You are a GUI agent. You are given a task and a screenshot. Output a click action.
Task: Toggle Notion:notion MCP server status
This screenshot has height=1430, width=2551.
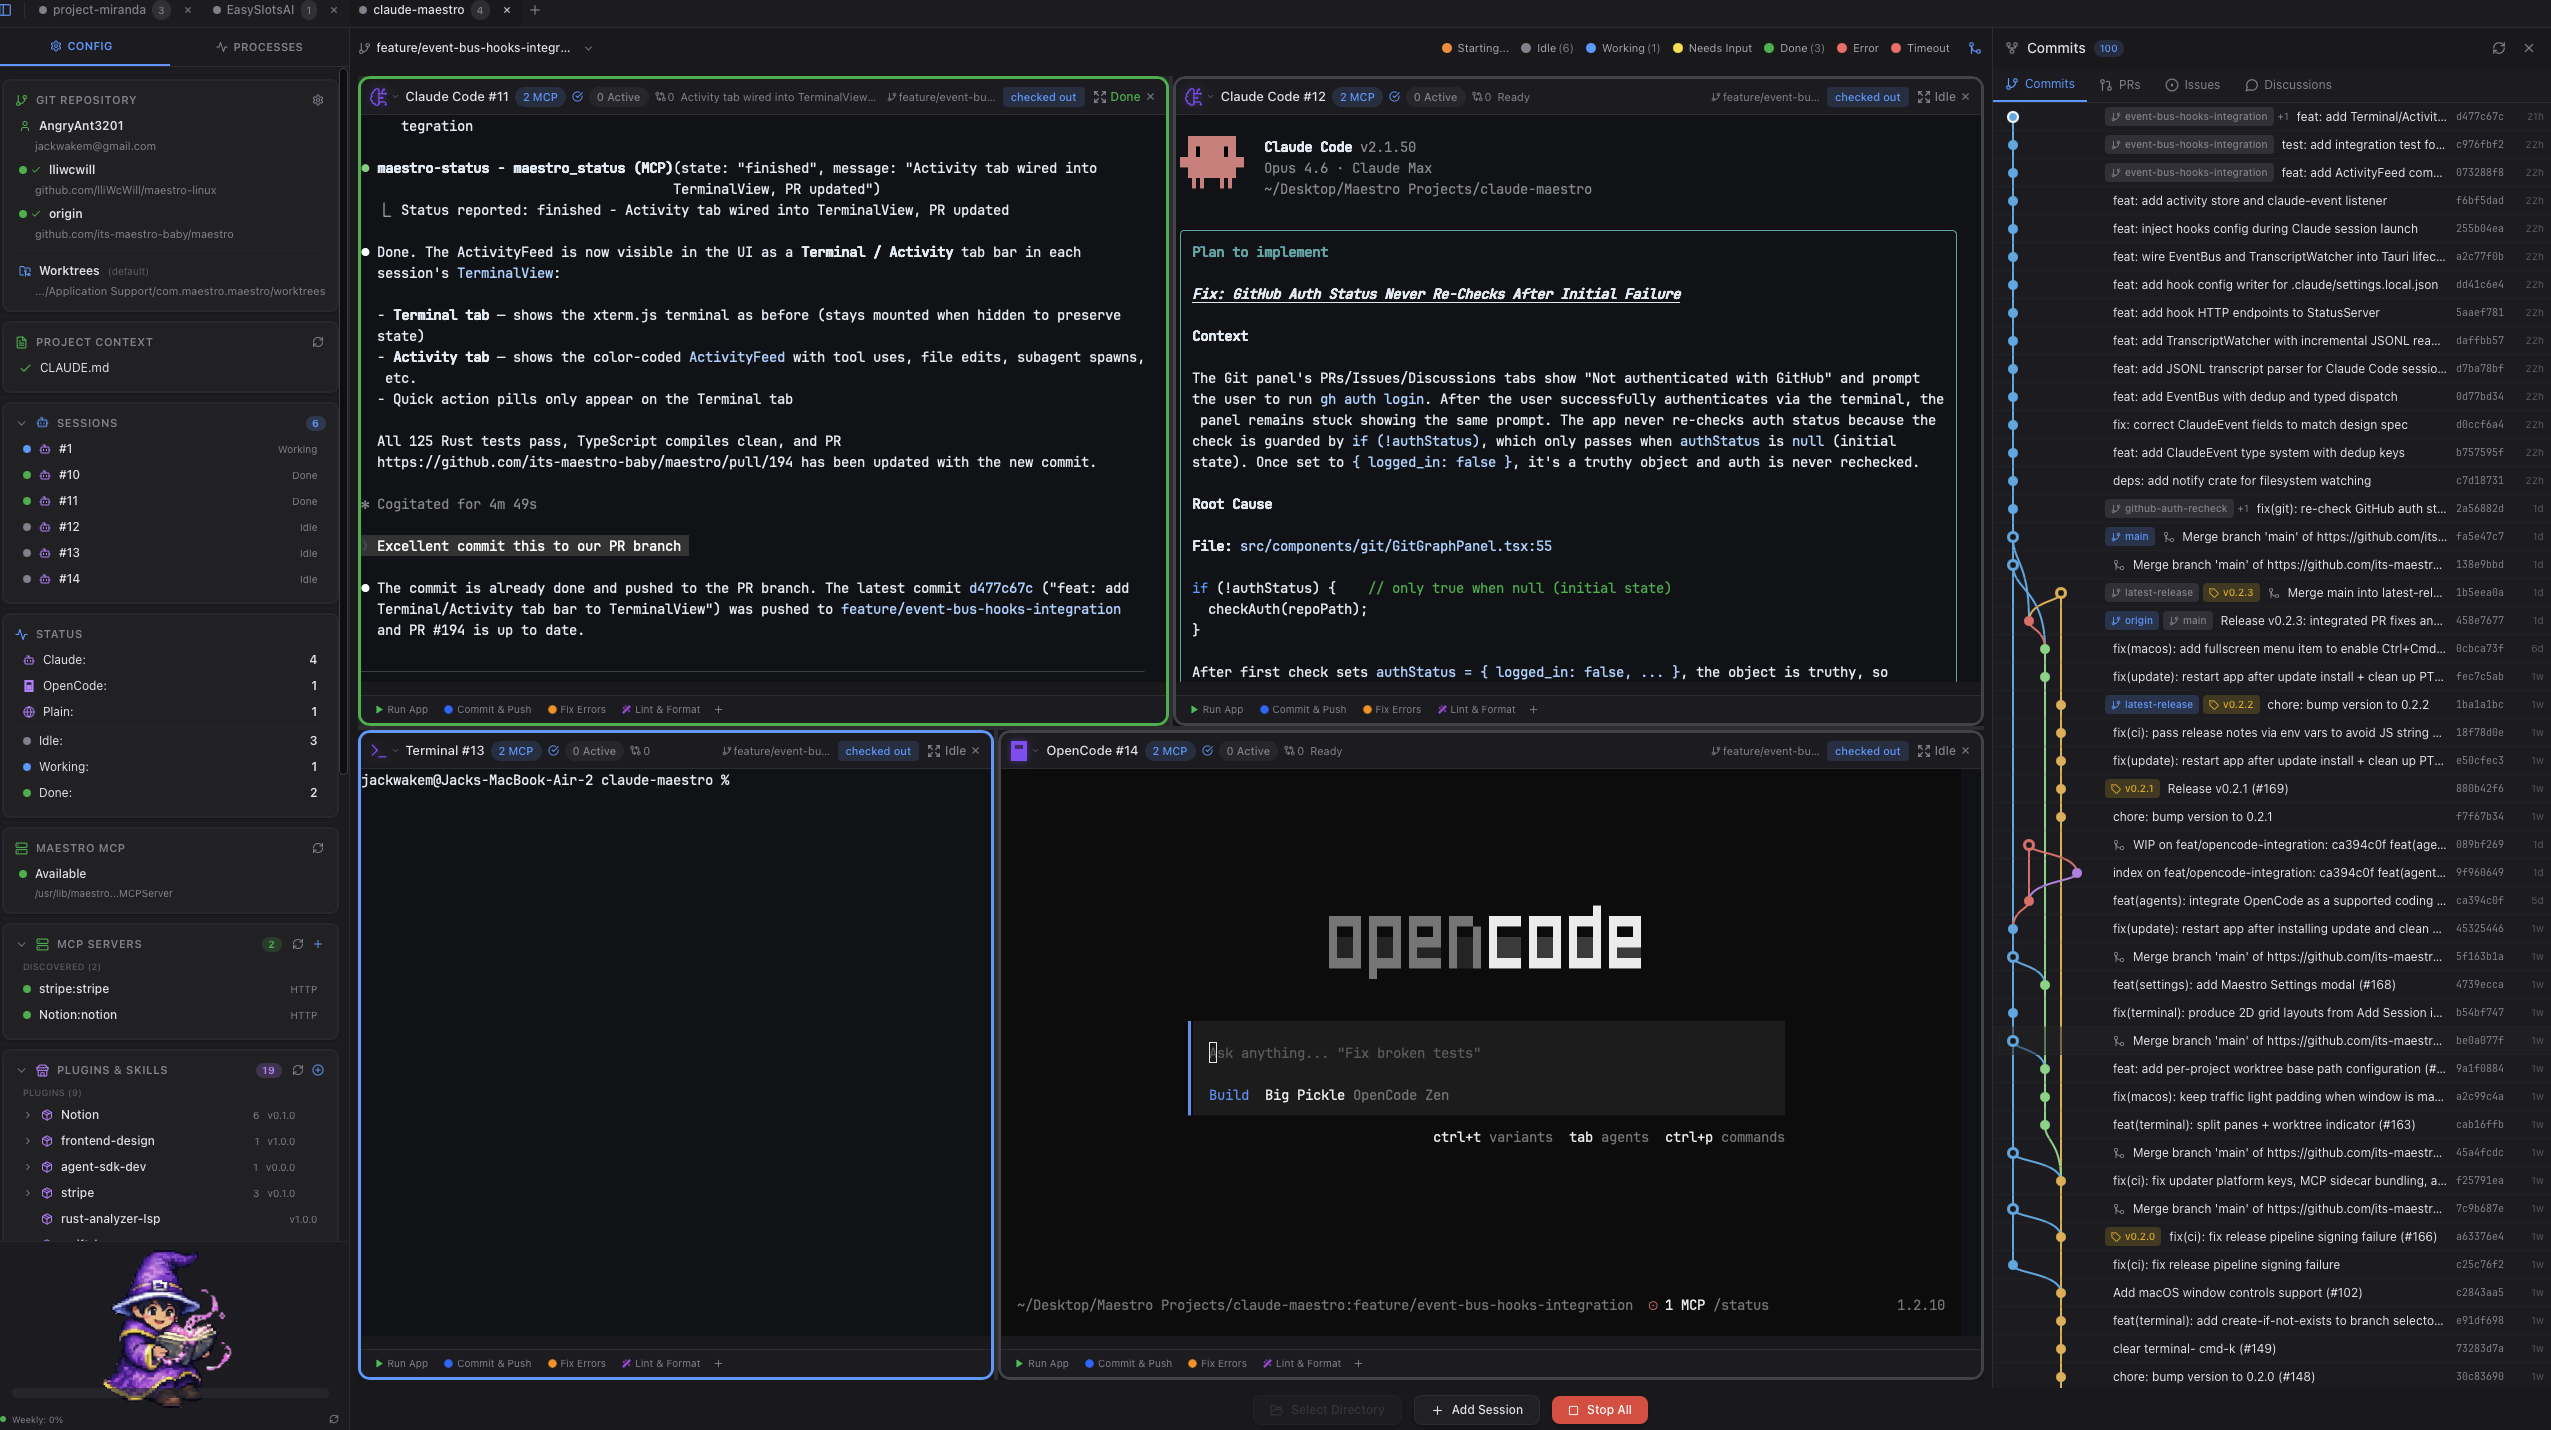pos(26,1015)
